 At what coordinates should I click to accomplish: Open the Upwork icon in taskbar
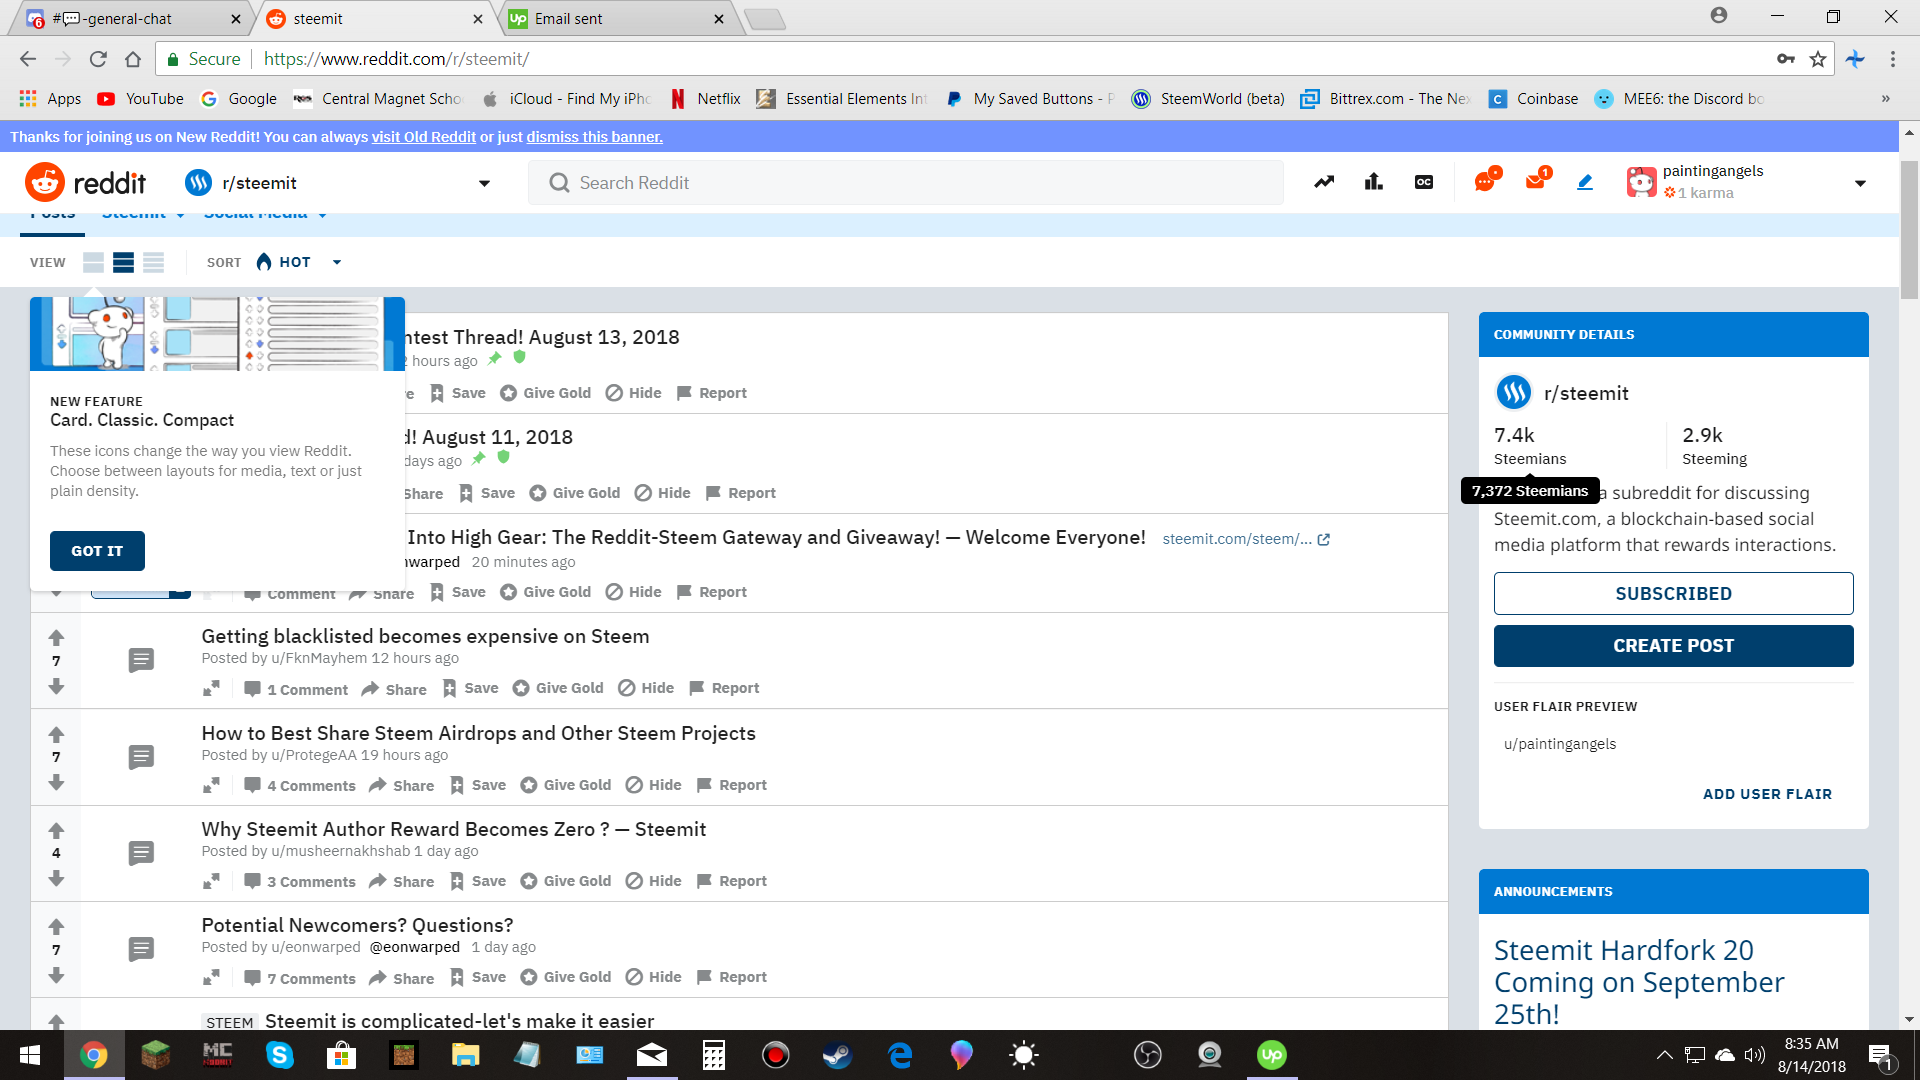[1272, 1055]
